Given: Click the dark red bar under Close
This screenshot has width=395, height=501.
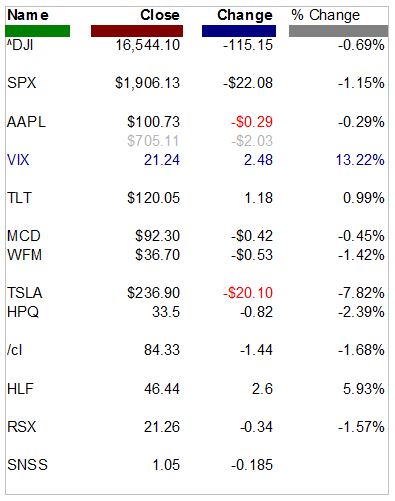Looking at the screenshot, I should click(x=137, y=31).
